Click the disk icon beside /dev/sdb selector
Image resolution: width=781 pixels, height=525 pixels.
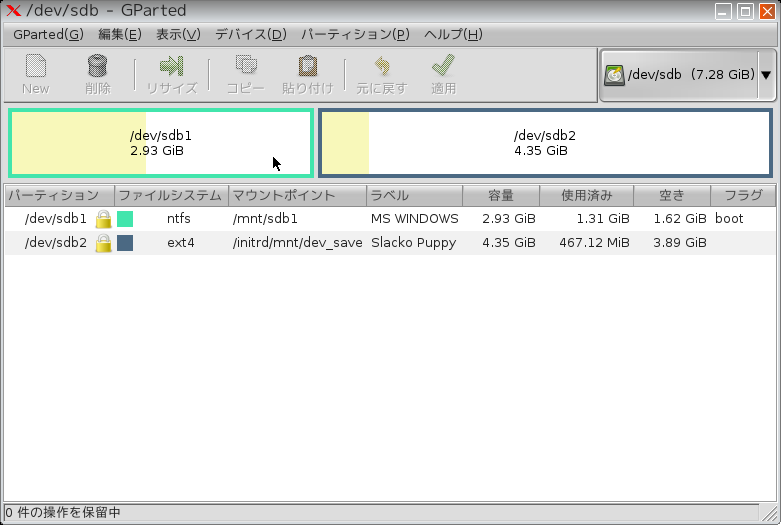pos(615,75)
